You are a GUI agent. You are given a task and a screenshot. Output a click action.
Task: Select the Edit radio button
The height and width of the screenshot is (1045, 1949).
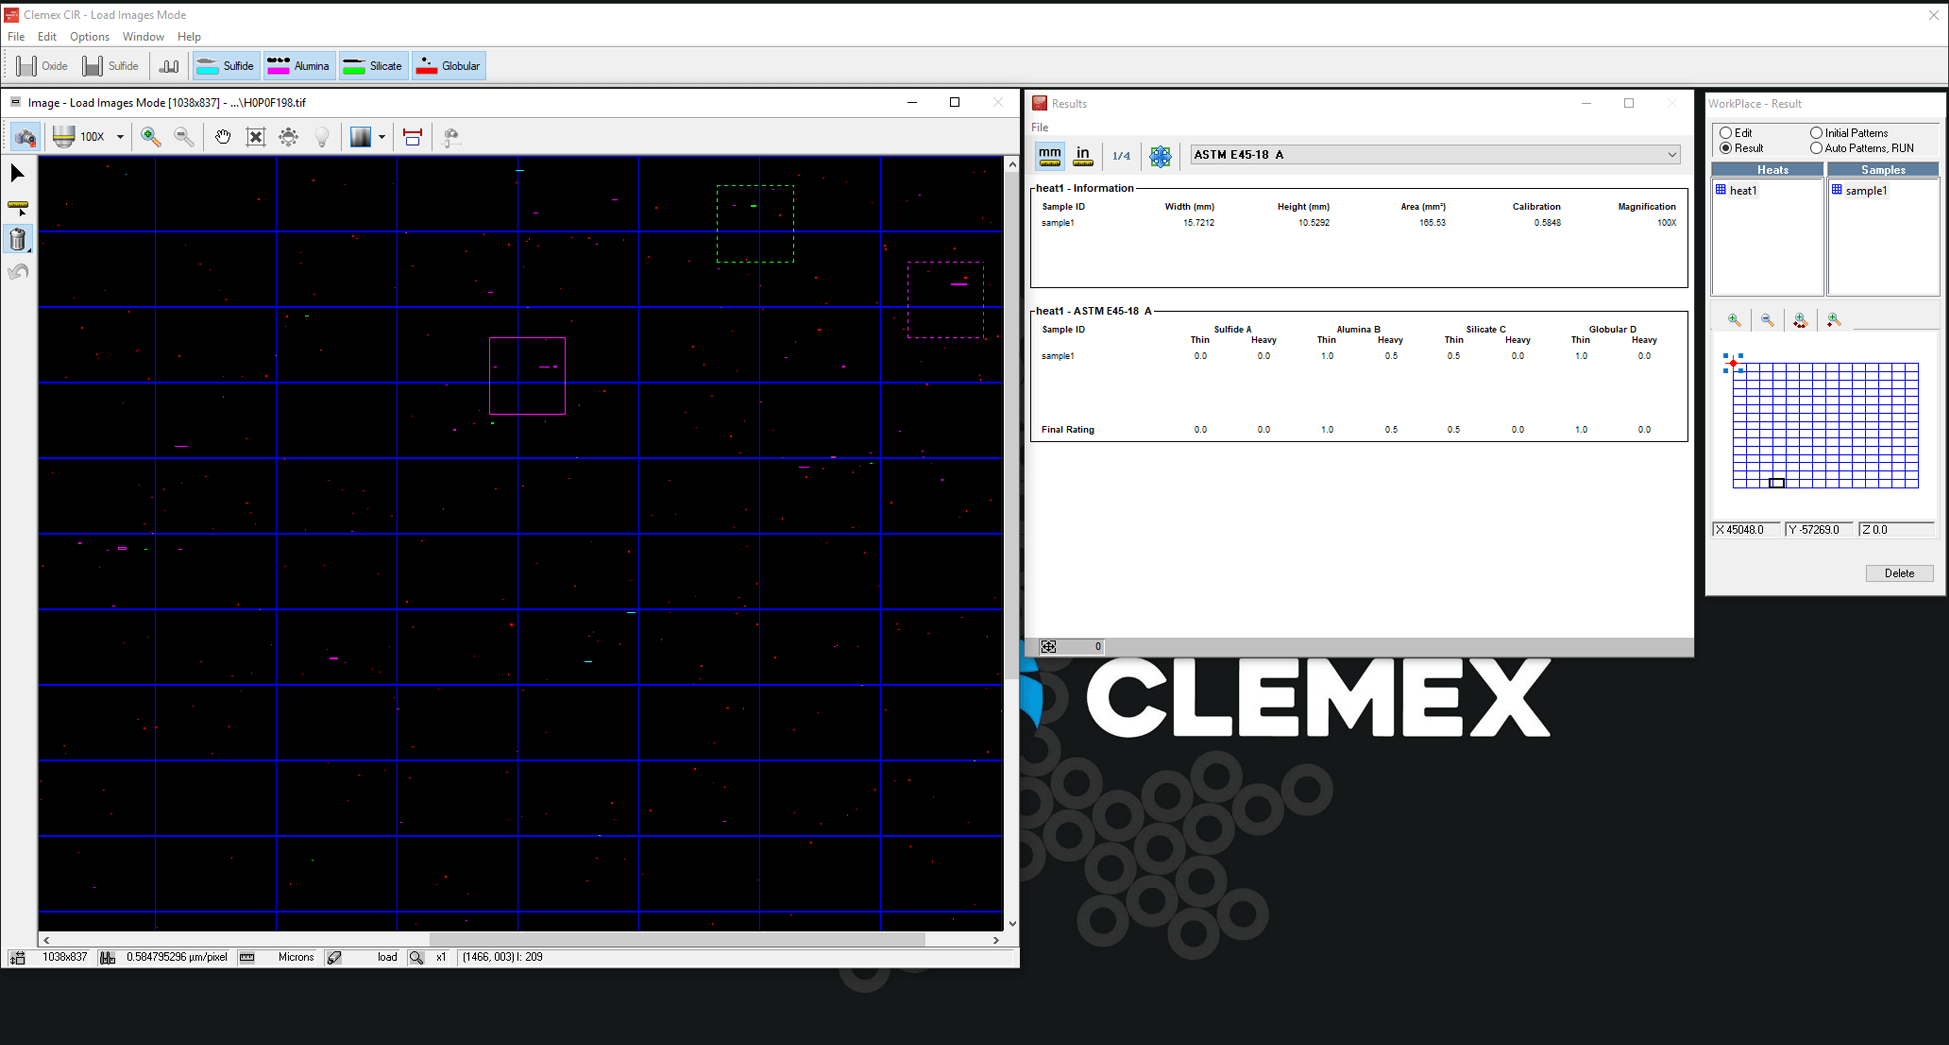(x=1726, y=133)
